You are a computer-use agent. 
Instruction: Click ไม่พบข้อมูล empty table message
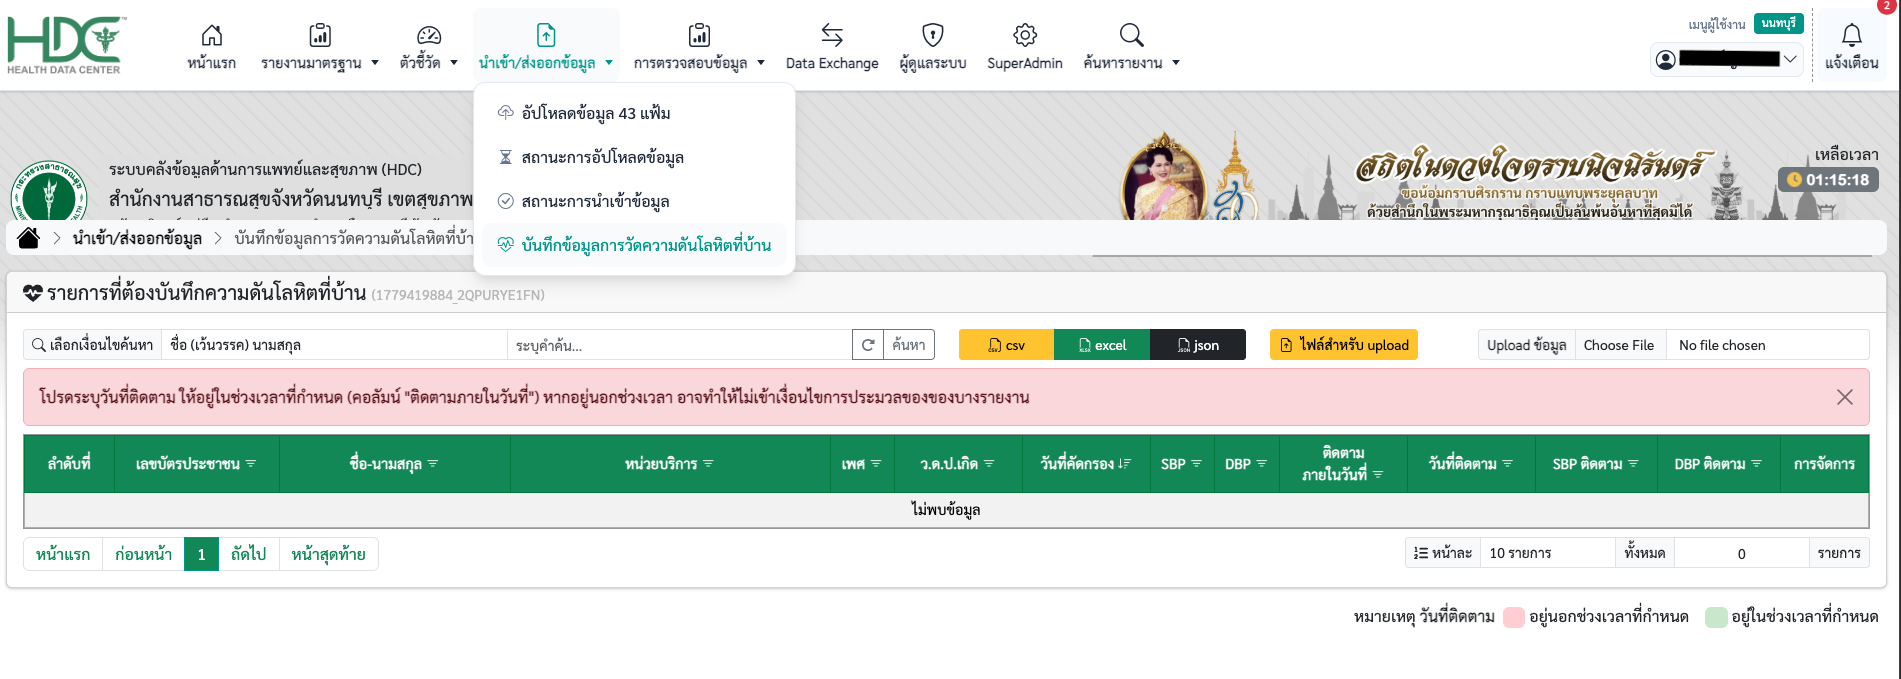click(946, 510)
